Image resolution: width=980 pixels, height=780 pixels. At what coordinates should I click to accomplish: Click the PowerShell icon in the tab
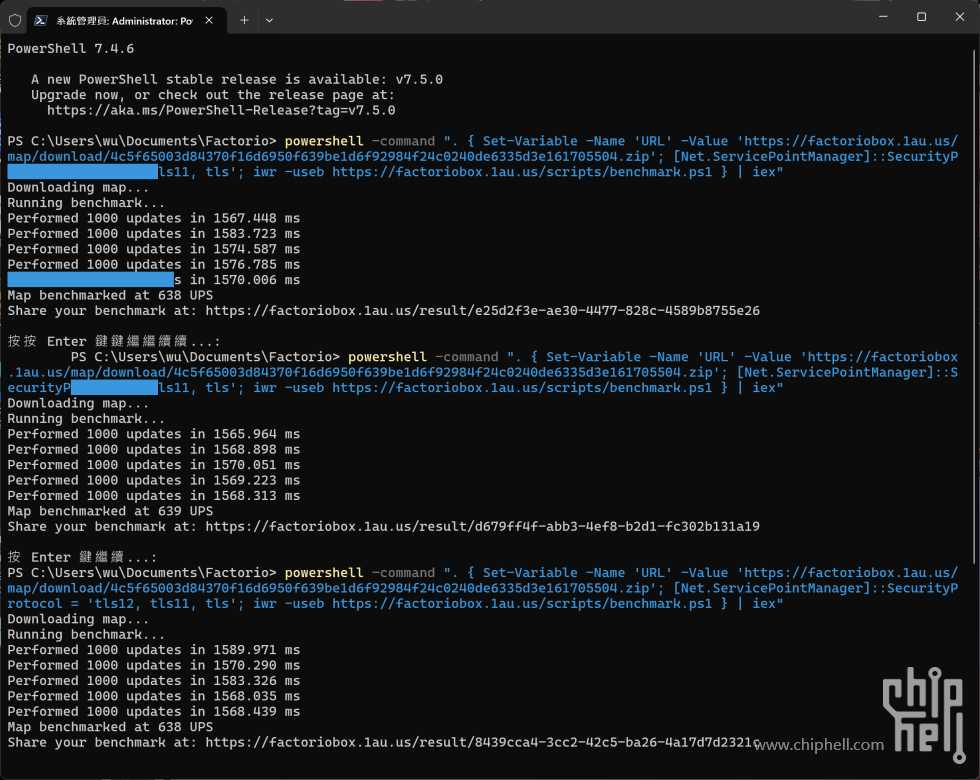pos(41,21)
